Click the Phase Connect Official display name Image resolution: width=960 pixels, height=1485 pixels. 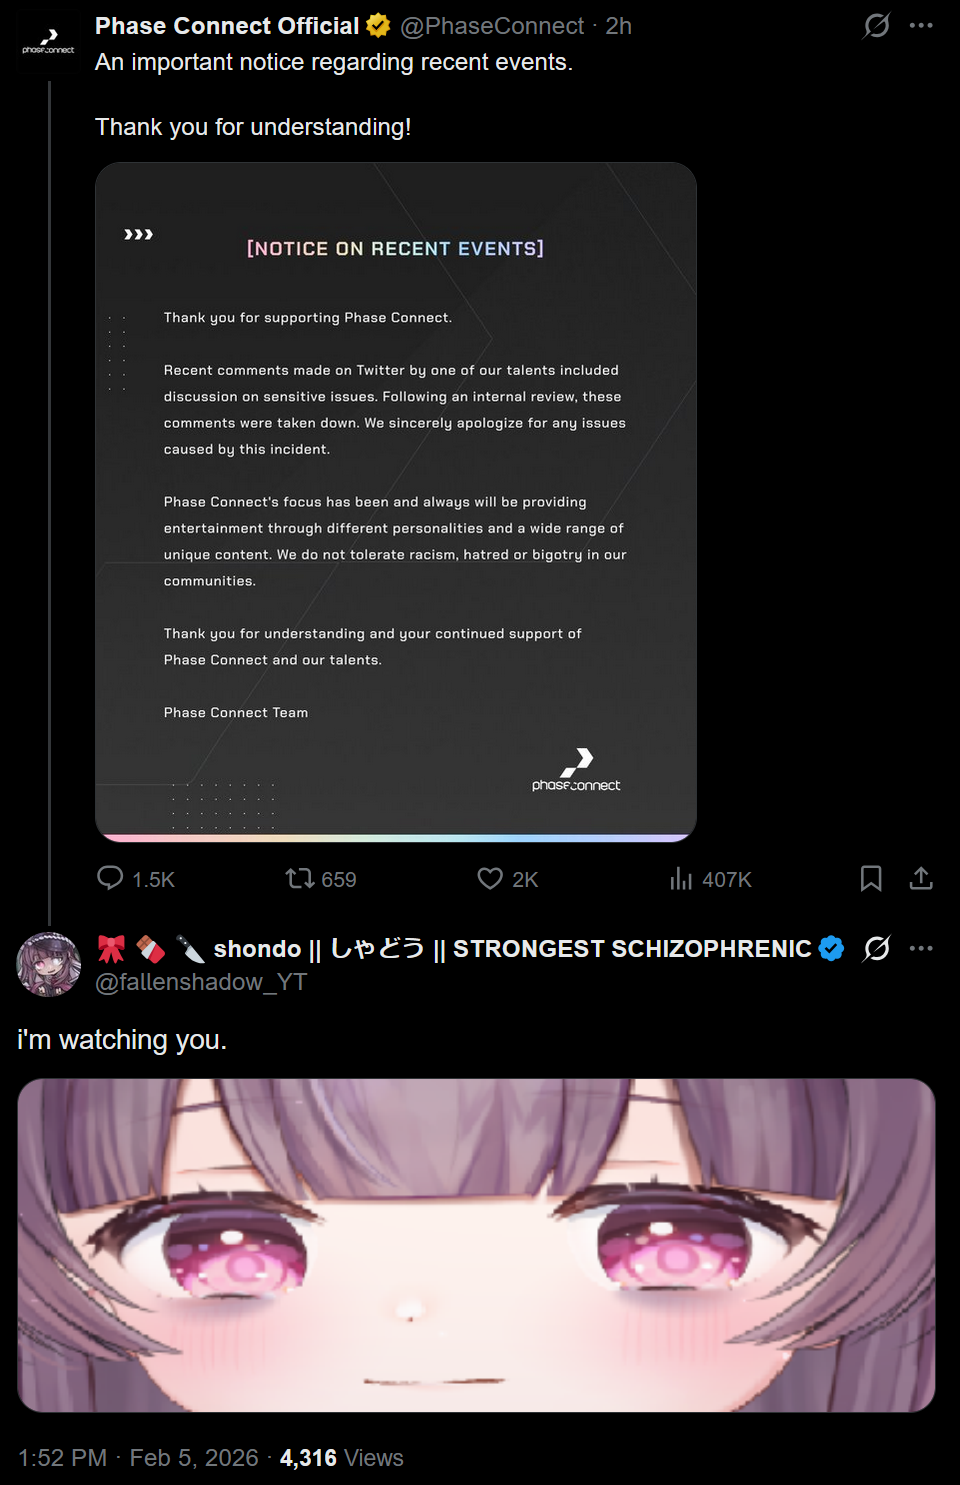[227, 26]
